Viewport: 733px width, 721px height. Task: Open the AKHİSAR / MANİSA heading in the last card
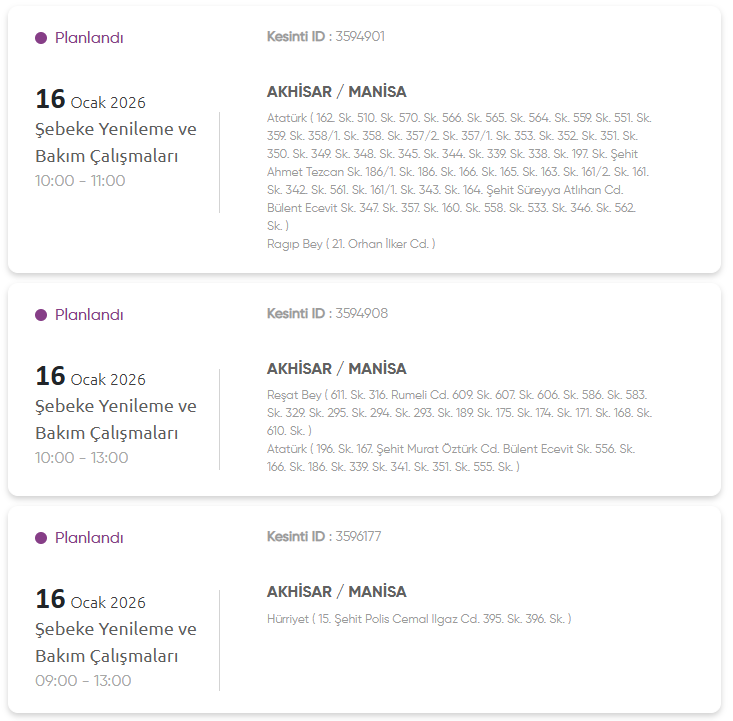[337, 592]
